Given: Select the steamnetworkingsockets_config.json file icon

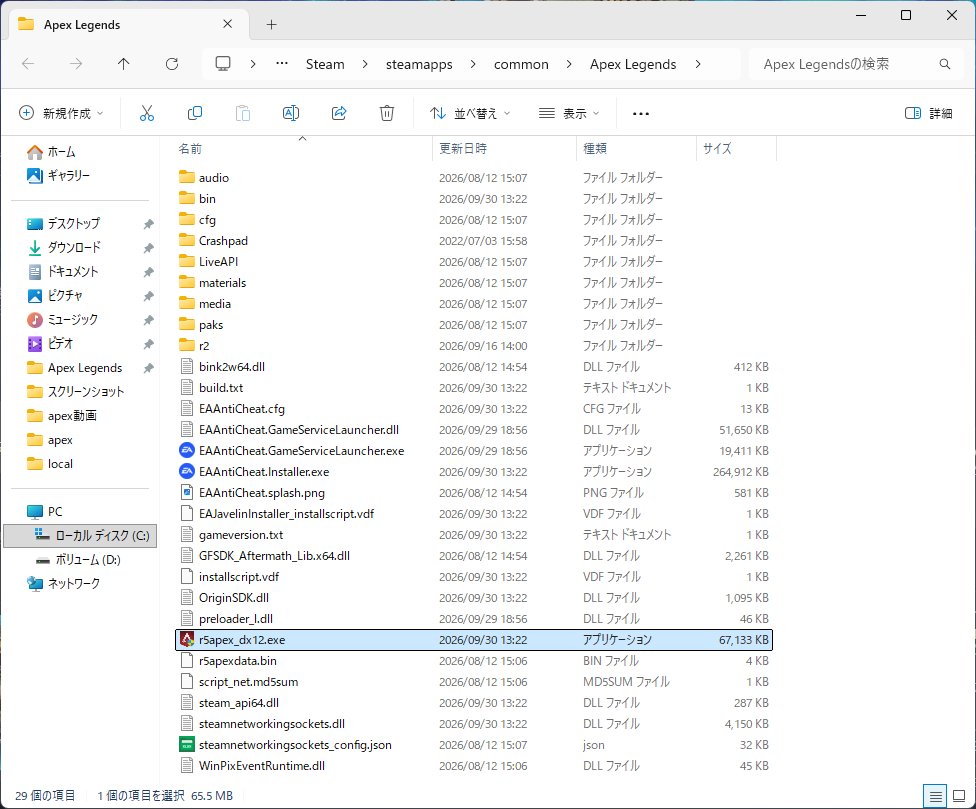Looking at the screenshot, I should pyautogui.click(x=187, y=745).
